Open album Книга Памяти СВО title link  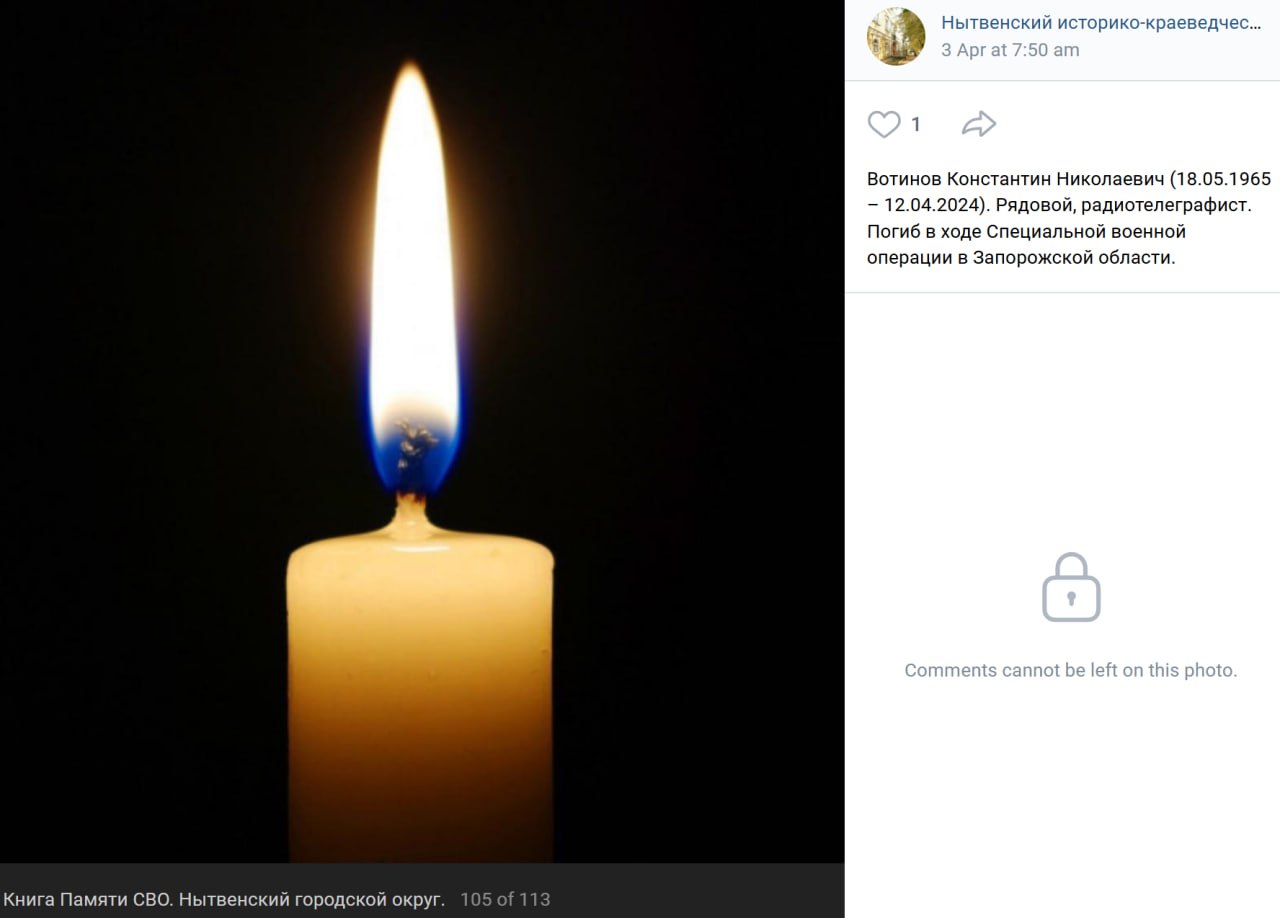[x=224, y=899]
